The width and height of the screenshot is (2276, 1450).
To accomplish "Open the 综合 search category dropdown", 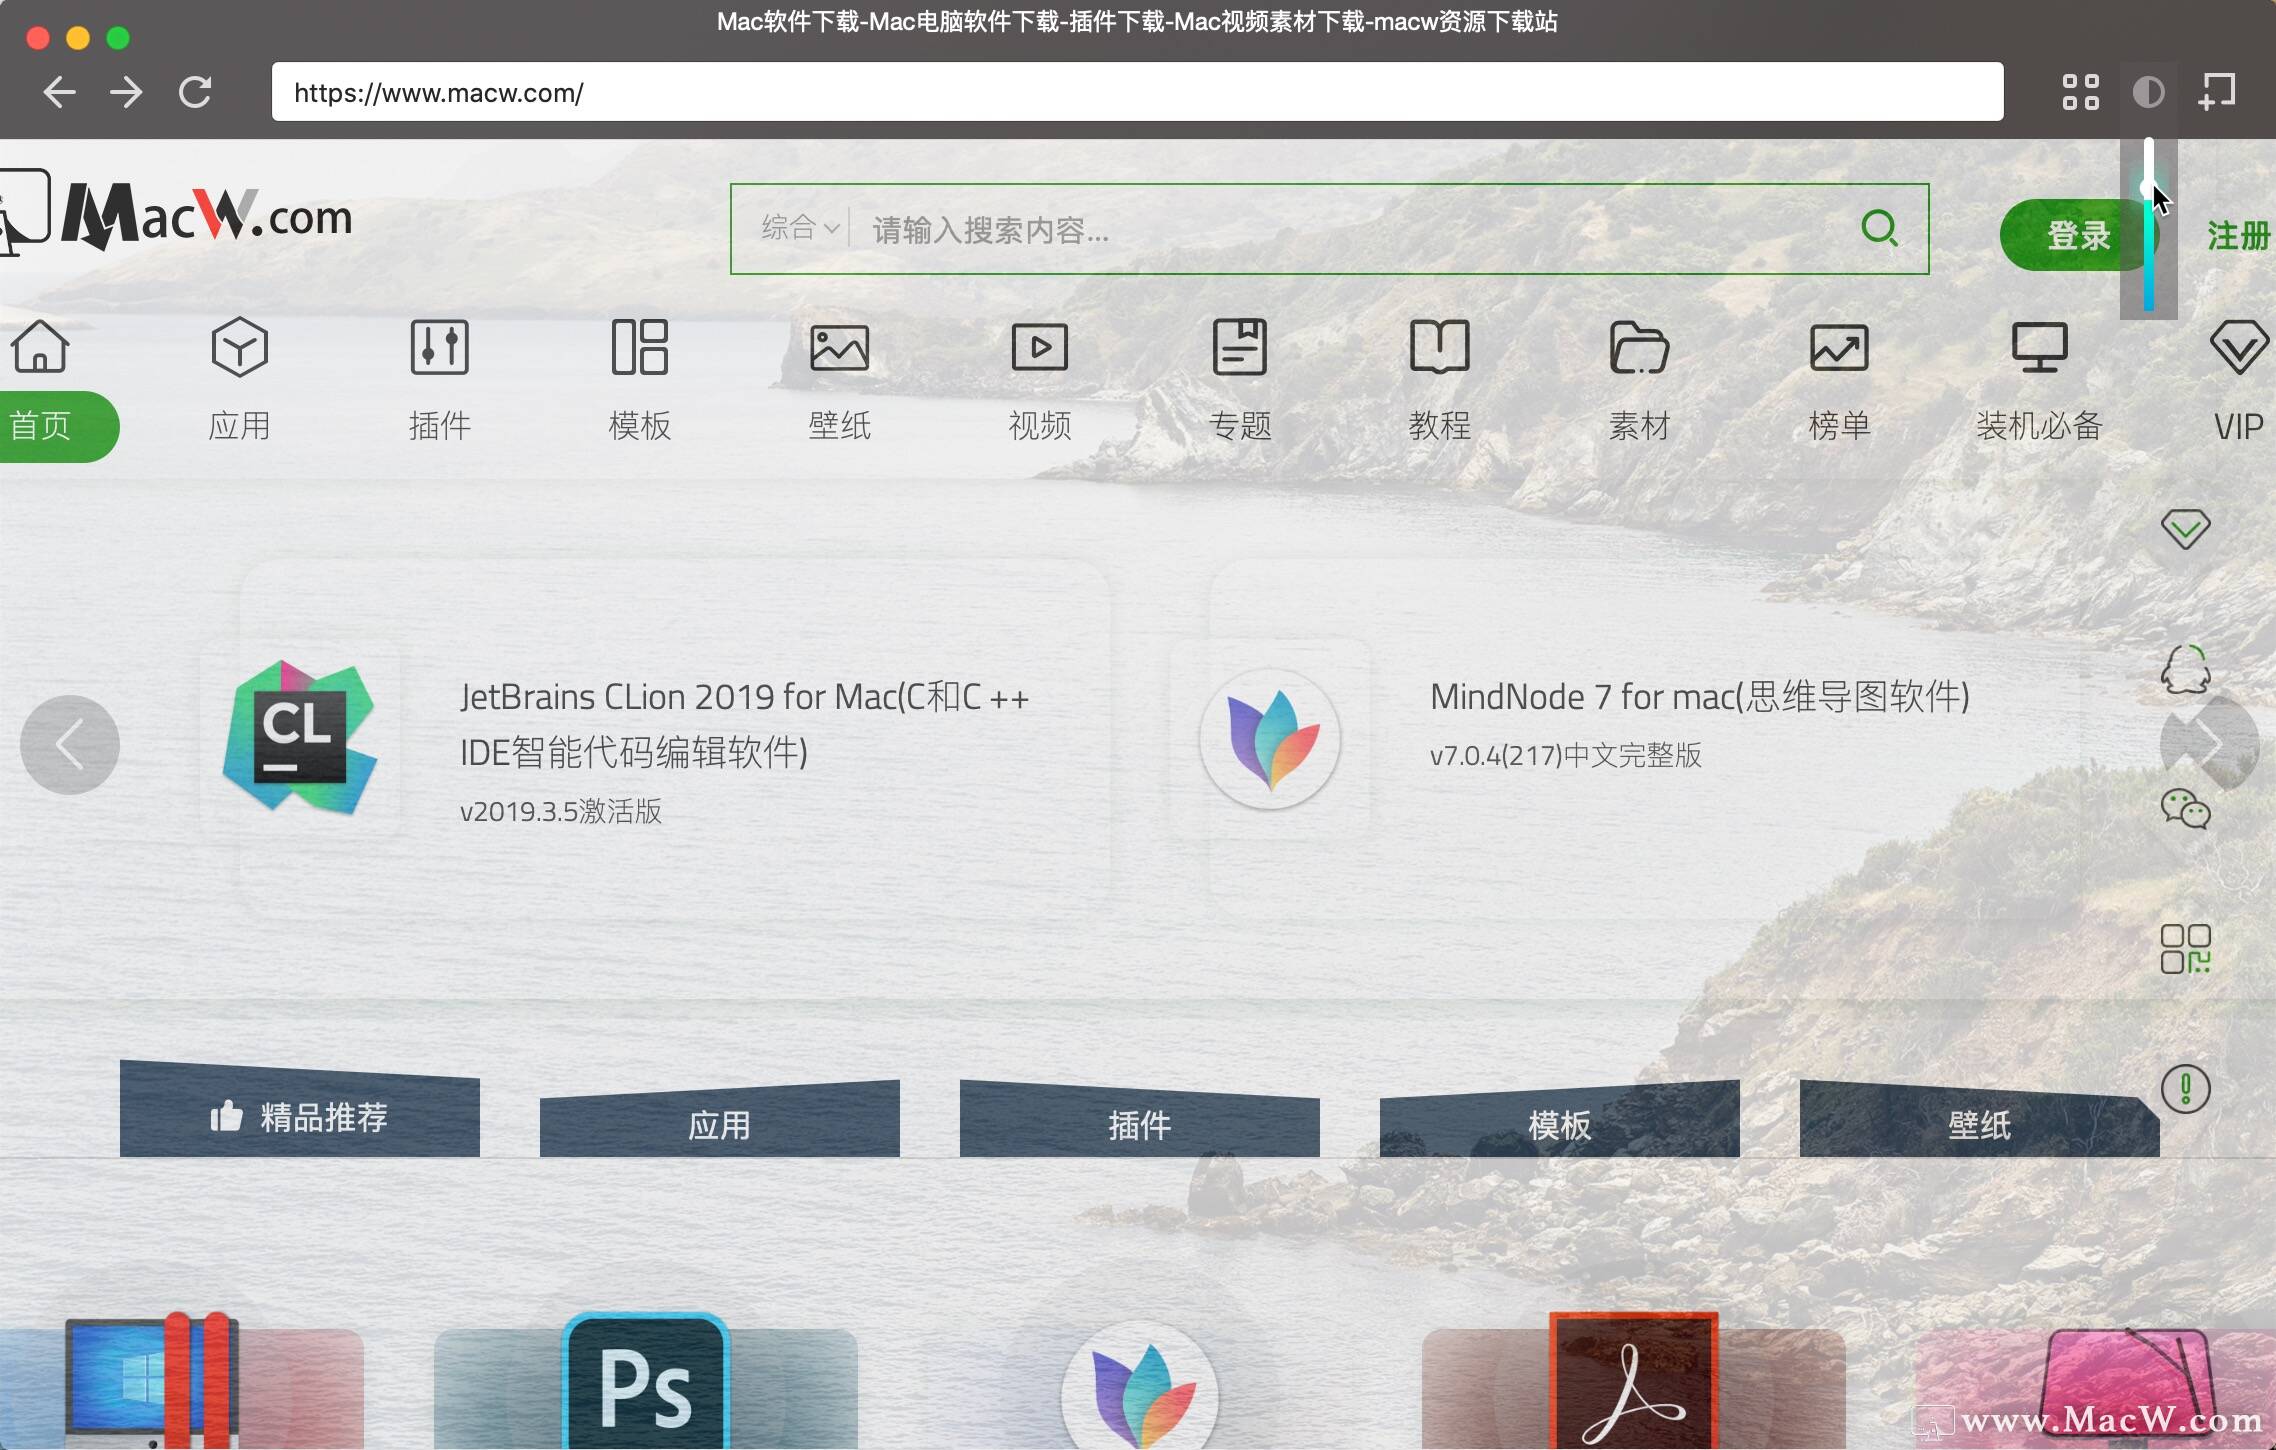I will pos(799,228).
